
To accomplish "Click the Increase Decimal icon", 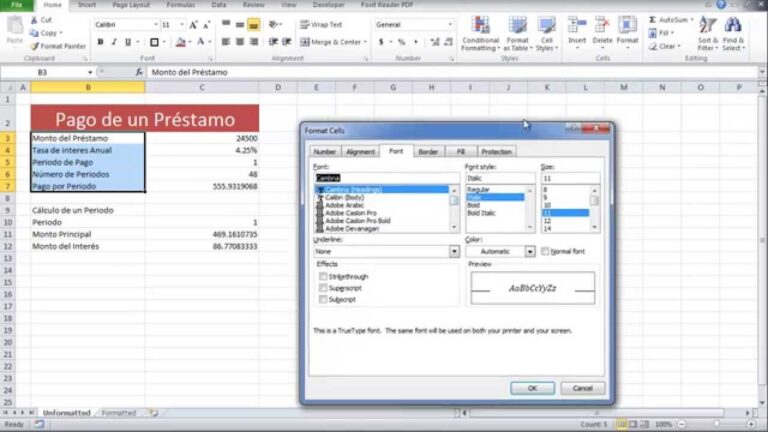I will coord(434,42).
